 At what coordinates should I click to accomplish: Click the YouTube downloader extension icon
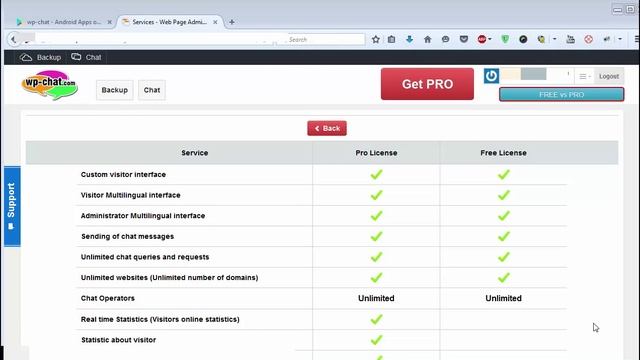[571, 39]
